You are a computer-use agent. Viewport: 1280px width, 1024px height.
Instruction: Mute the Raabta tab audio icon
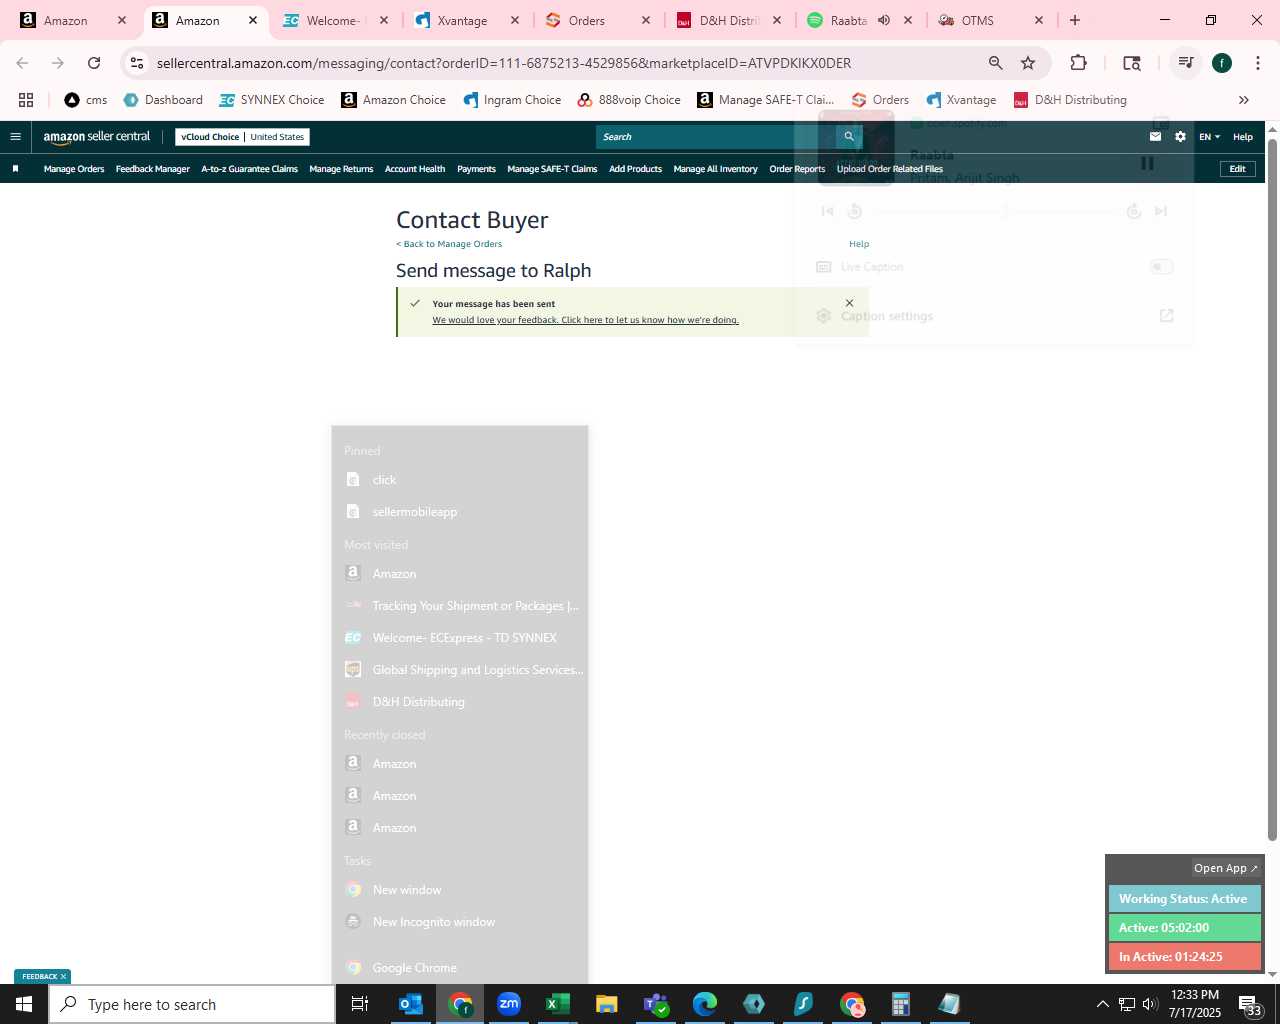(884, 20)
